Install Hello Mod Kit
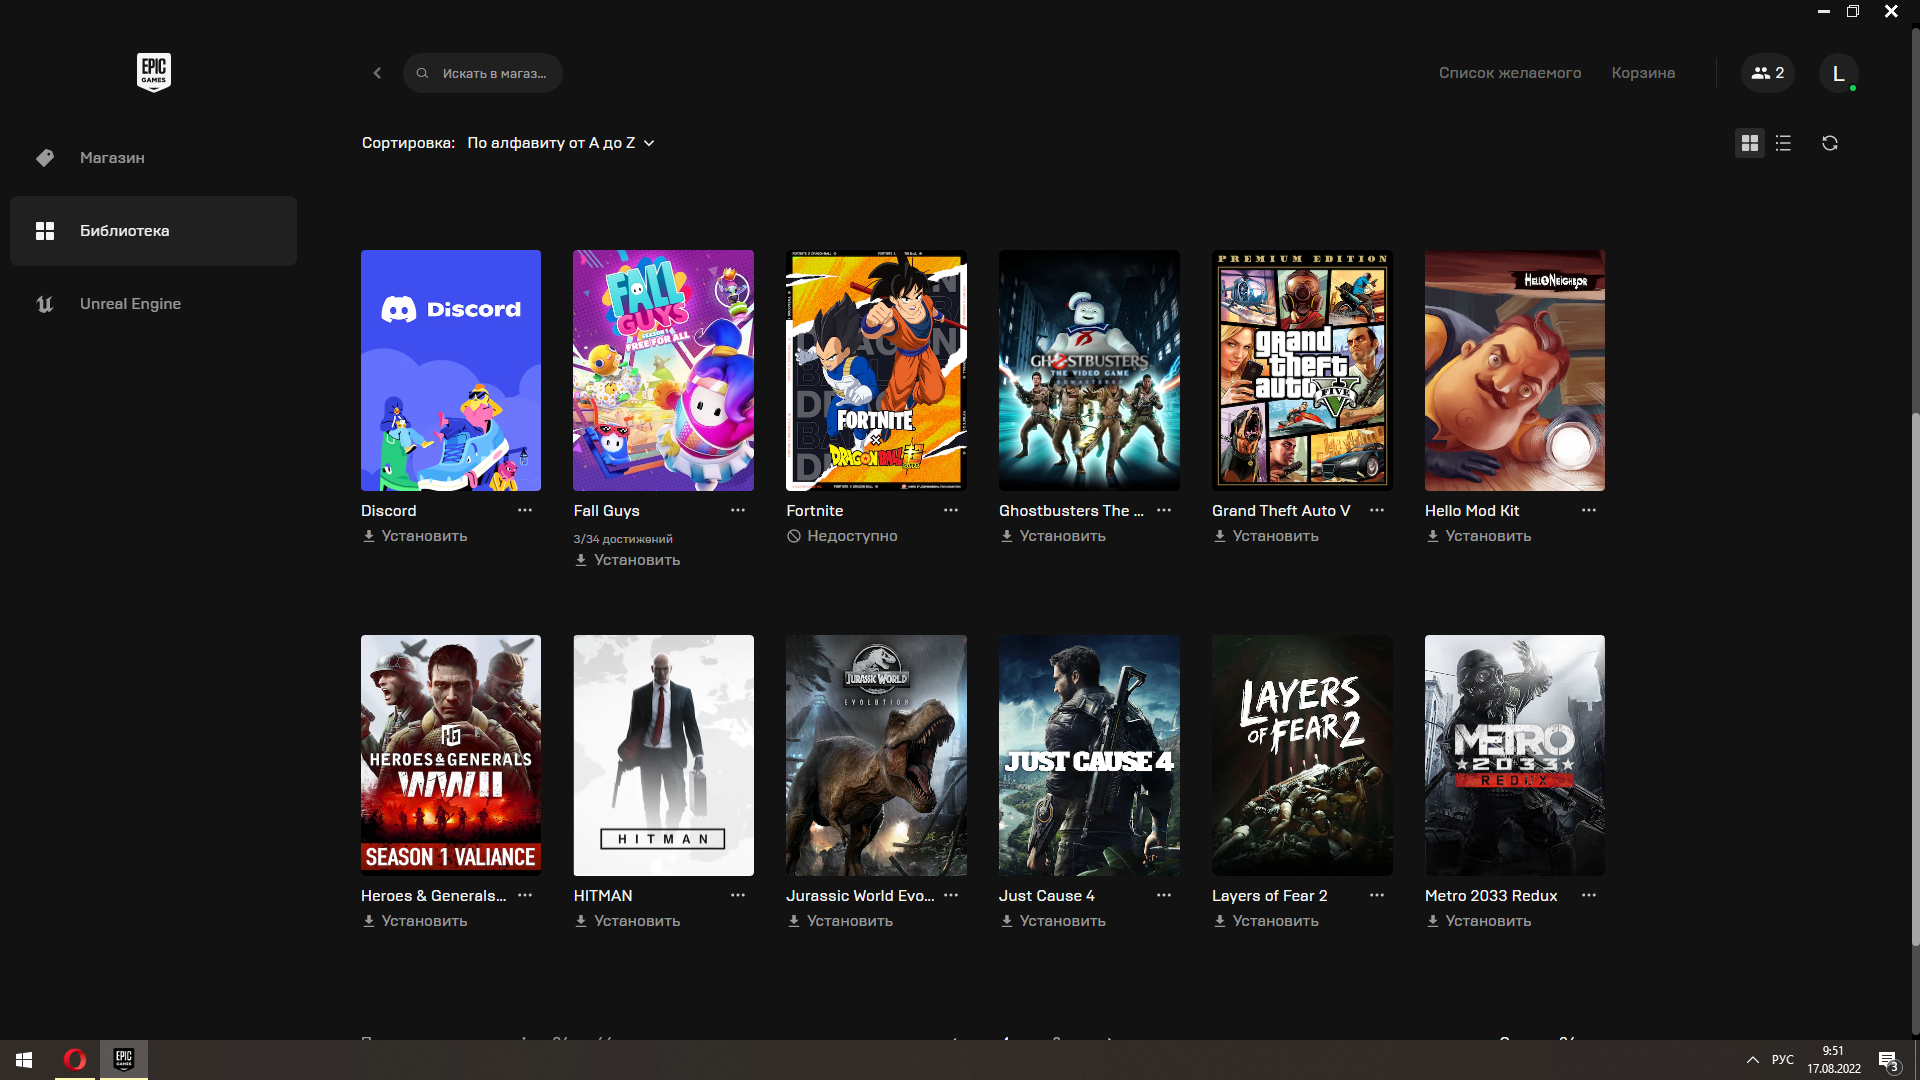This screenshot has height=1080, width=1920. point(1478,536)
